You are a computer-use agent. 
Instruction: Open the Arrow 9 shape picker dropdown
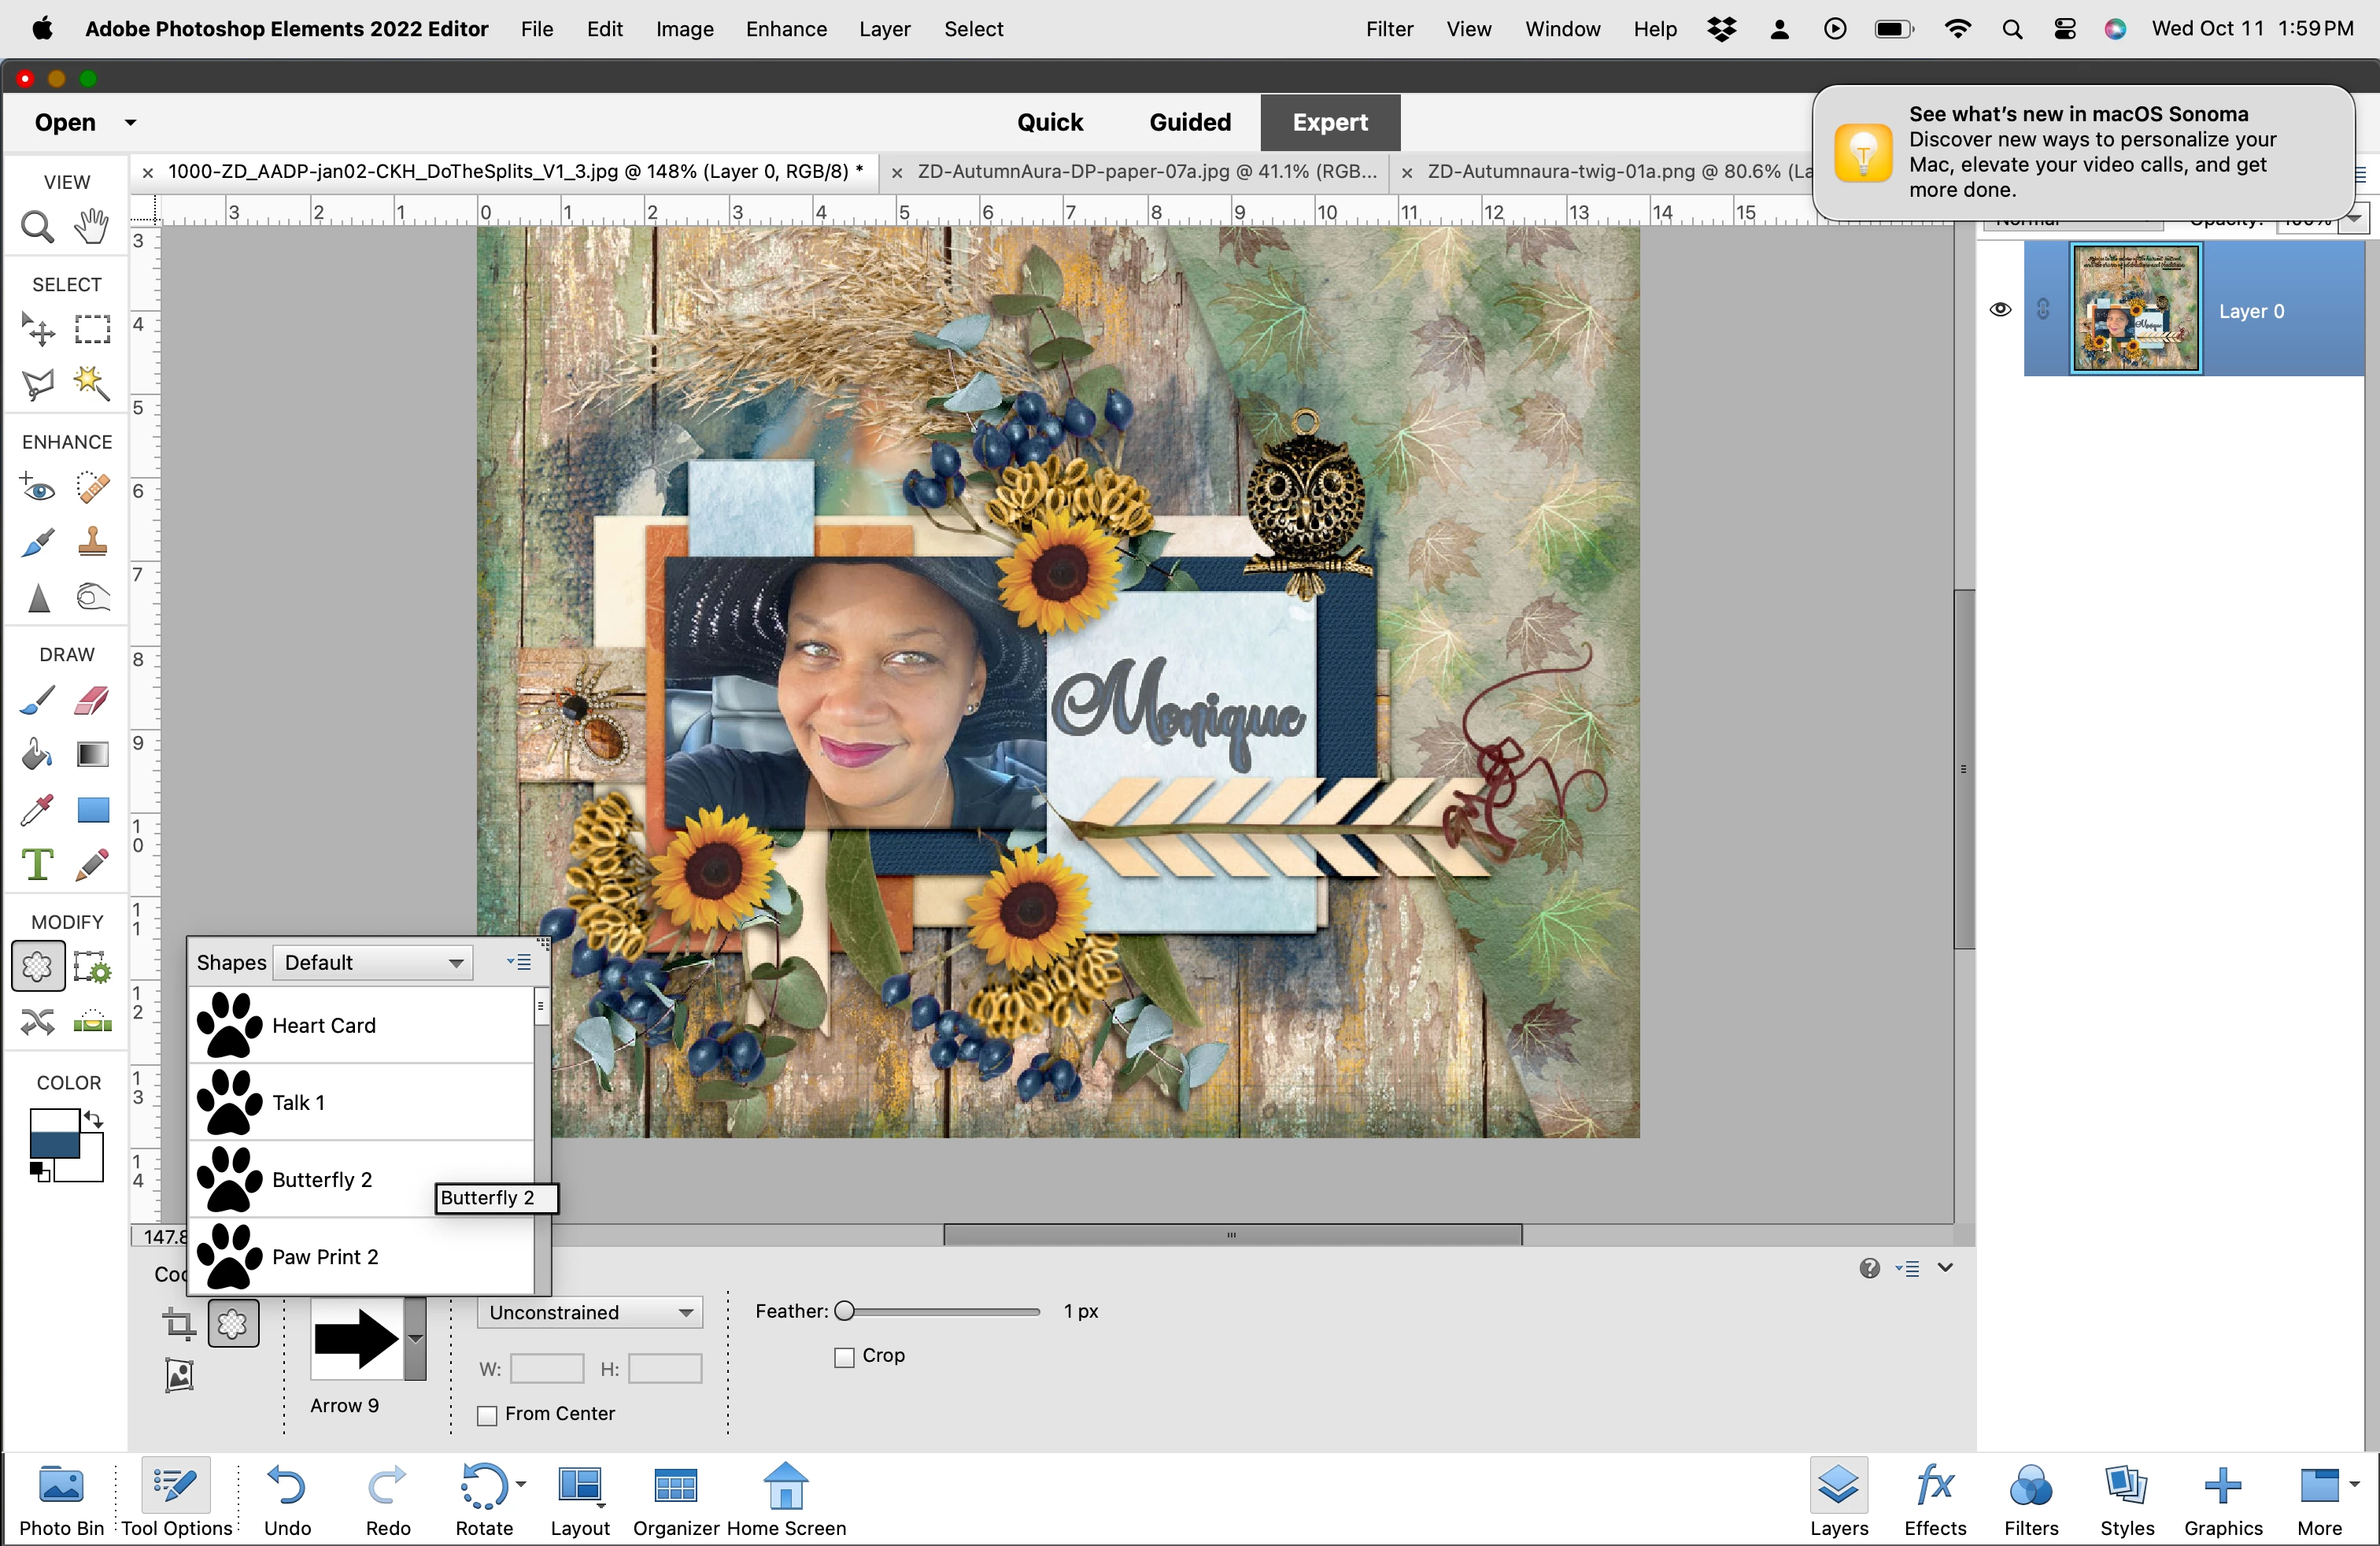tap(415, 1339)
